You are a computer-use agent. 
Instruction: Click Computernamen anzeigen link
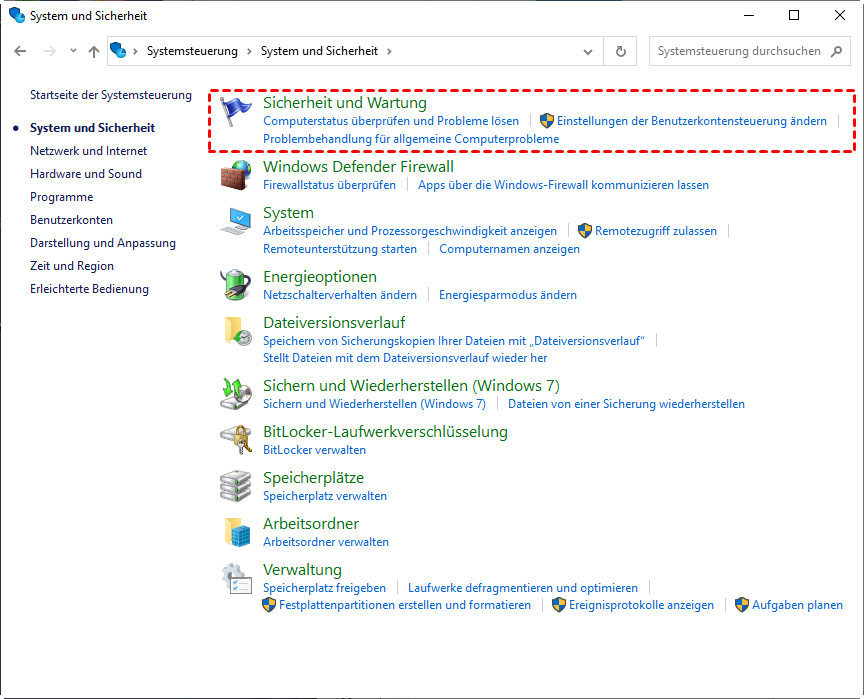(x=509, y=249)
